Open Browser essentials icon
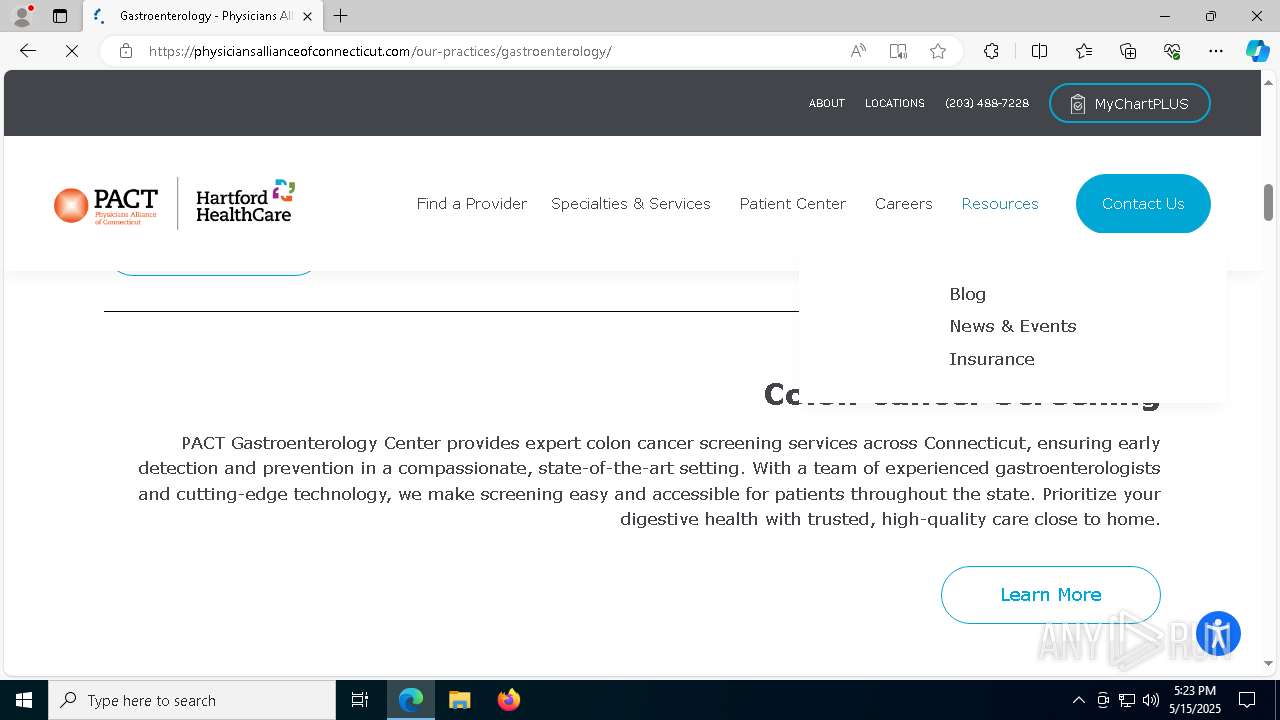 [x=1172, y=51]
